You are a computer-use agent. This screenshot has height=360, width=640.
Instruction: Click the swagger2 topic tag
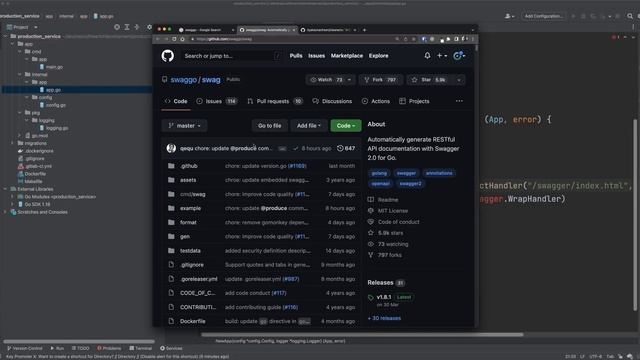tap(410, 184)
